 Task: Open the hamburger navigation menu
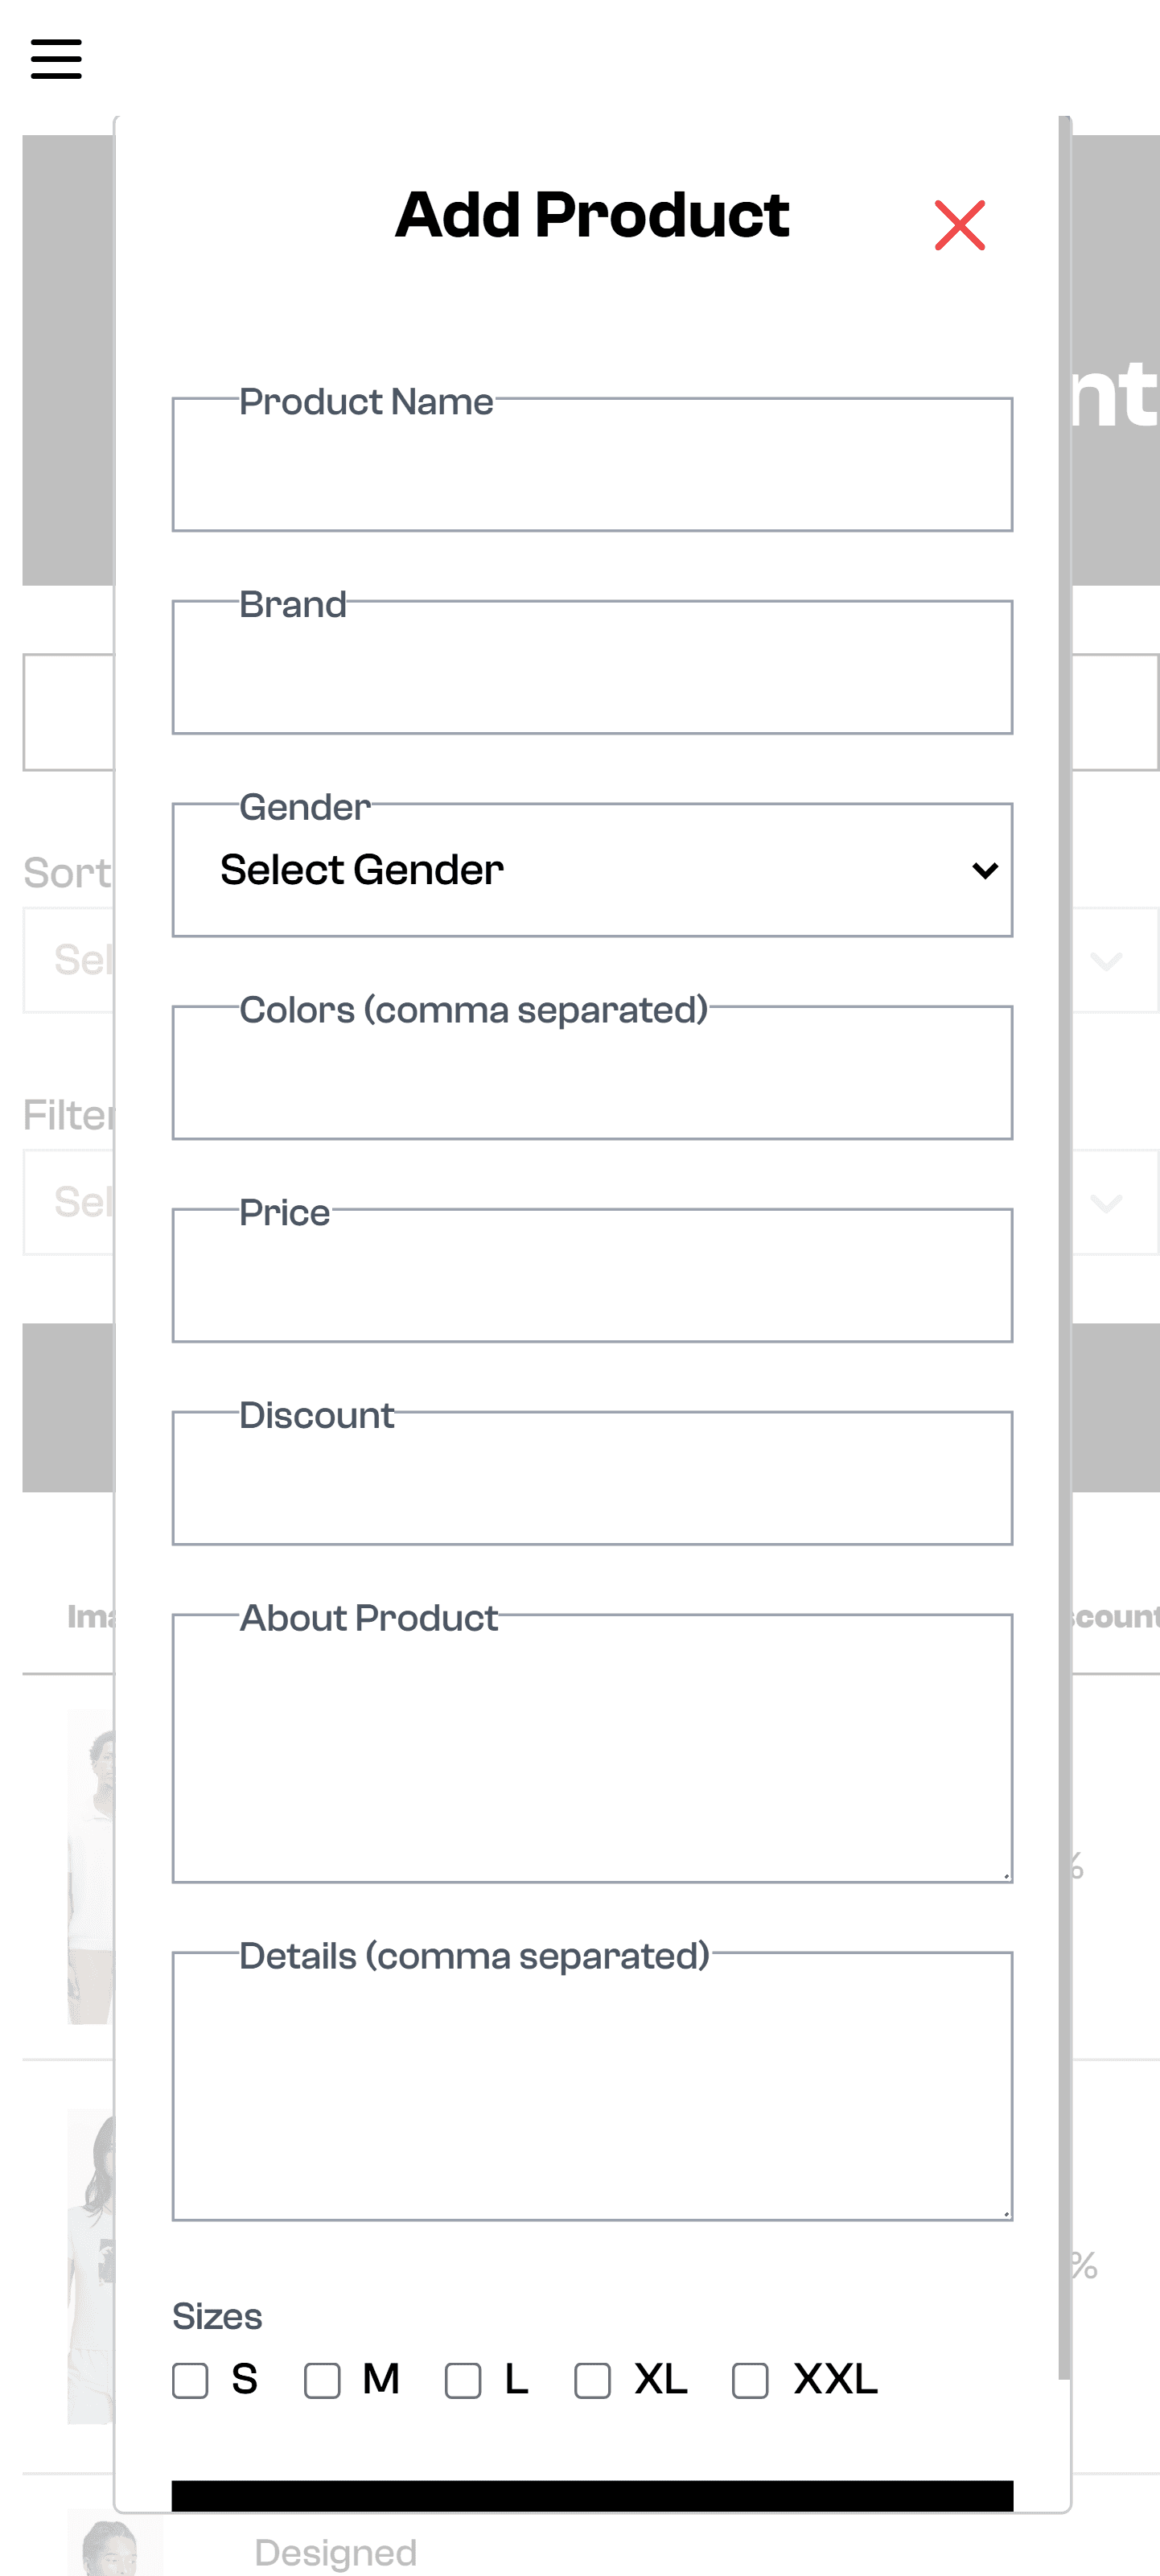click(56, 59)
